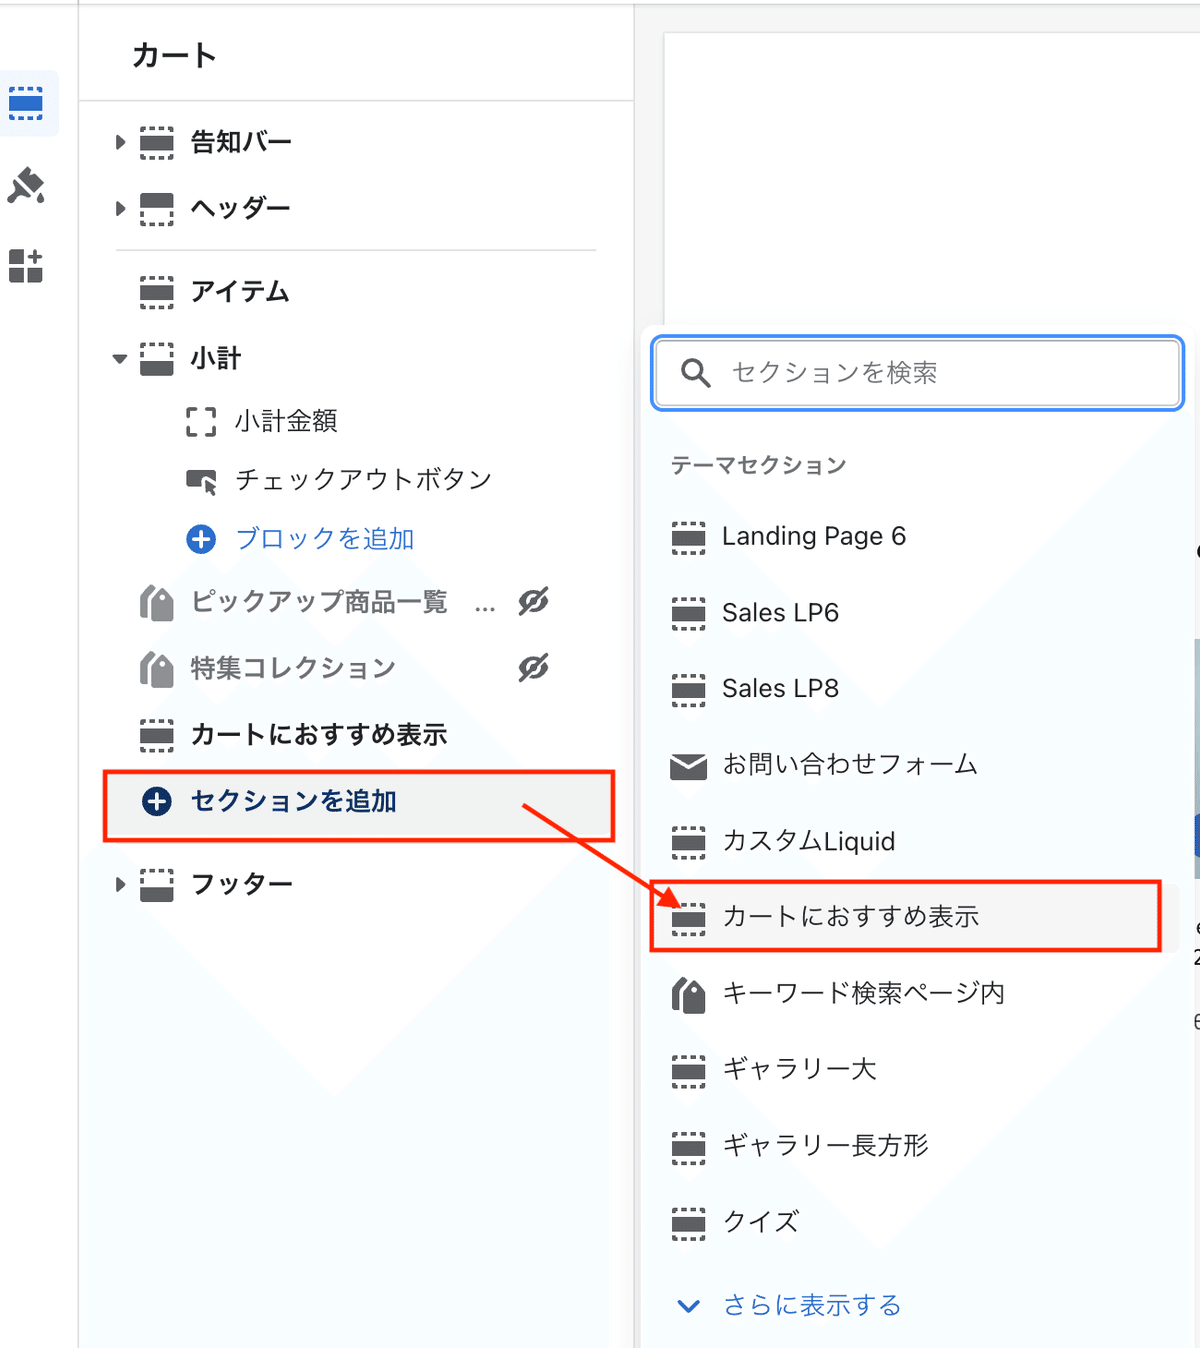1200x1348 pixels.
Task: Click the sidebar カートにおすすめ表示 section icon
Action: (x=157, y=735)
